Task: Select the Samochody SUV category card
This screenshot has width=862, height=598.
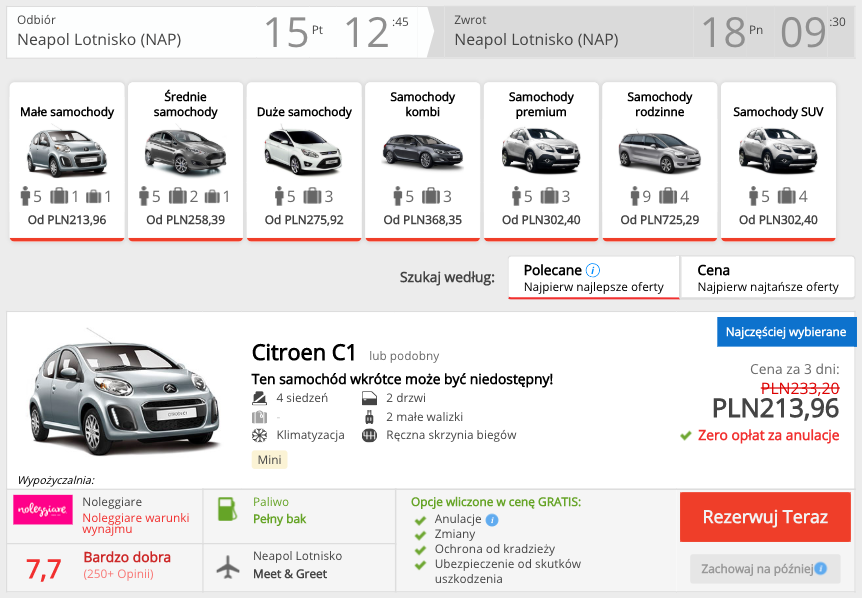Action: tap(778, 160)
